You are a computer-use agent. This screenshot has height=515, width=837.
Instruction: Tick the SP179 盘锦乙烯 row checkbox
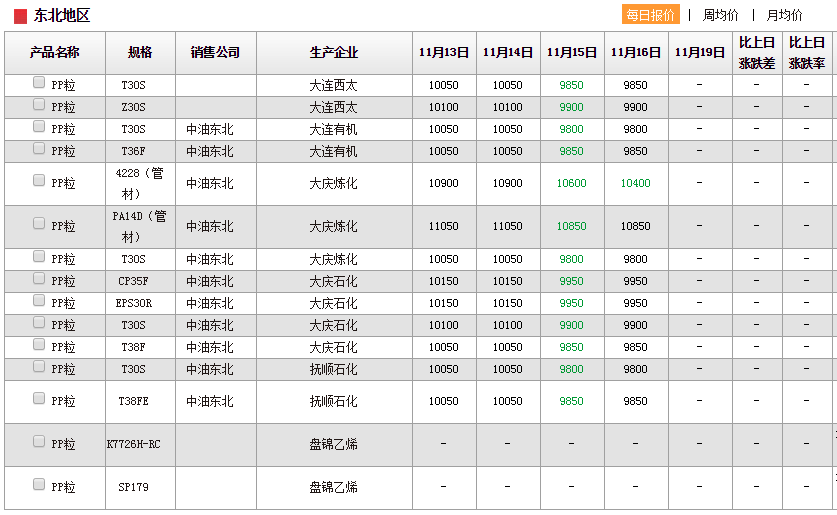[38, 484]
